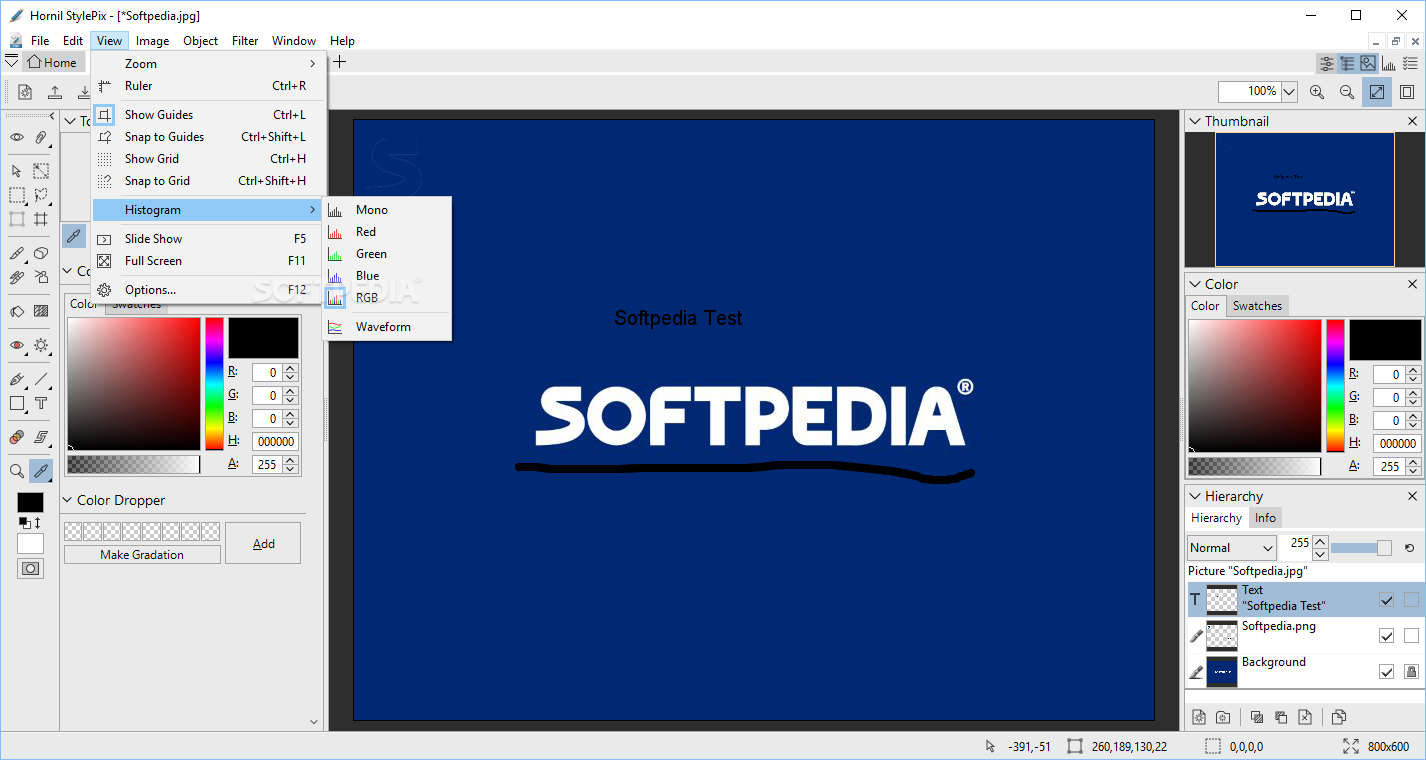The width and height of the screenshot is (1426, 760).
Task: Switch to Swatches tab in right Color panel
Action: click(x=1257, y=306)
